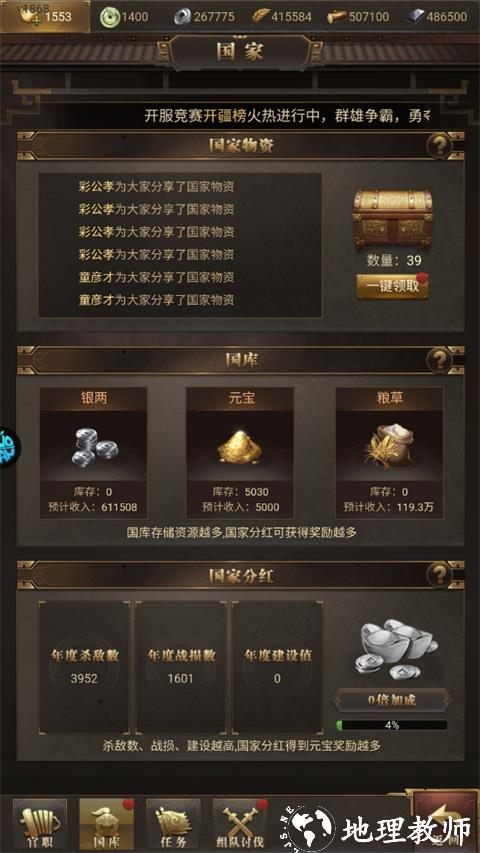
Task: Click the 一键领取 claim button
Action: click(x=392, y=286)
